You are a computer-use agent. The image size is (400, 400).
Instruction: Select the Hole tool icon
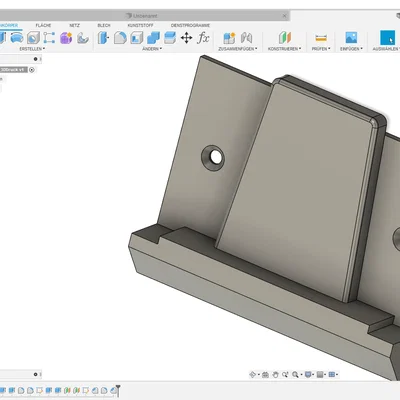click(x=33, y=38)
